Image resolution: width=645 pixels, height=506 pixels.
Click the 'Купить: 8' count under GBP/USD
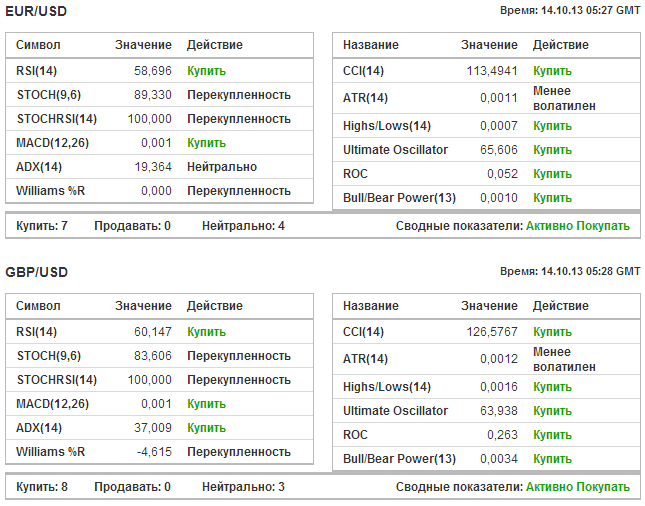[42, 487]
